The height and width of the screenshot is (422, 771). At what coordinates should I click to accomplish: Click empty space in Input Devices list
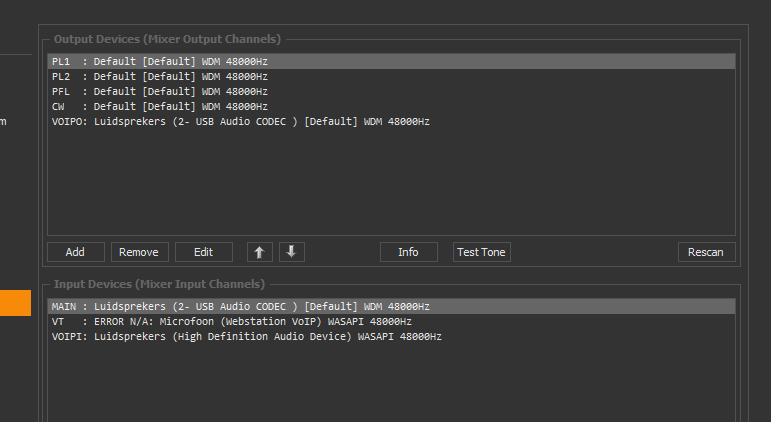[x=390, y=385]
